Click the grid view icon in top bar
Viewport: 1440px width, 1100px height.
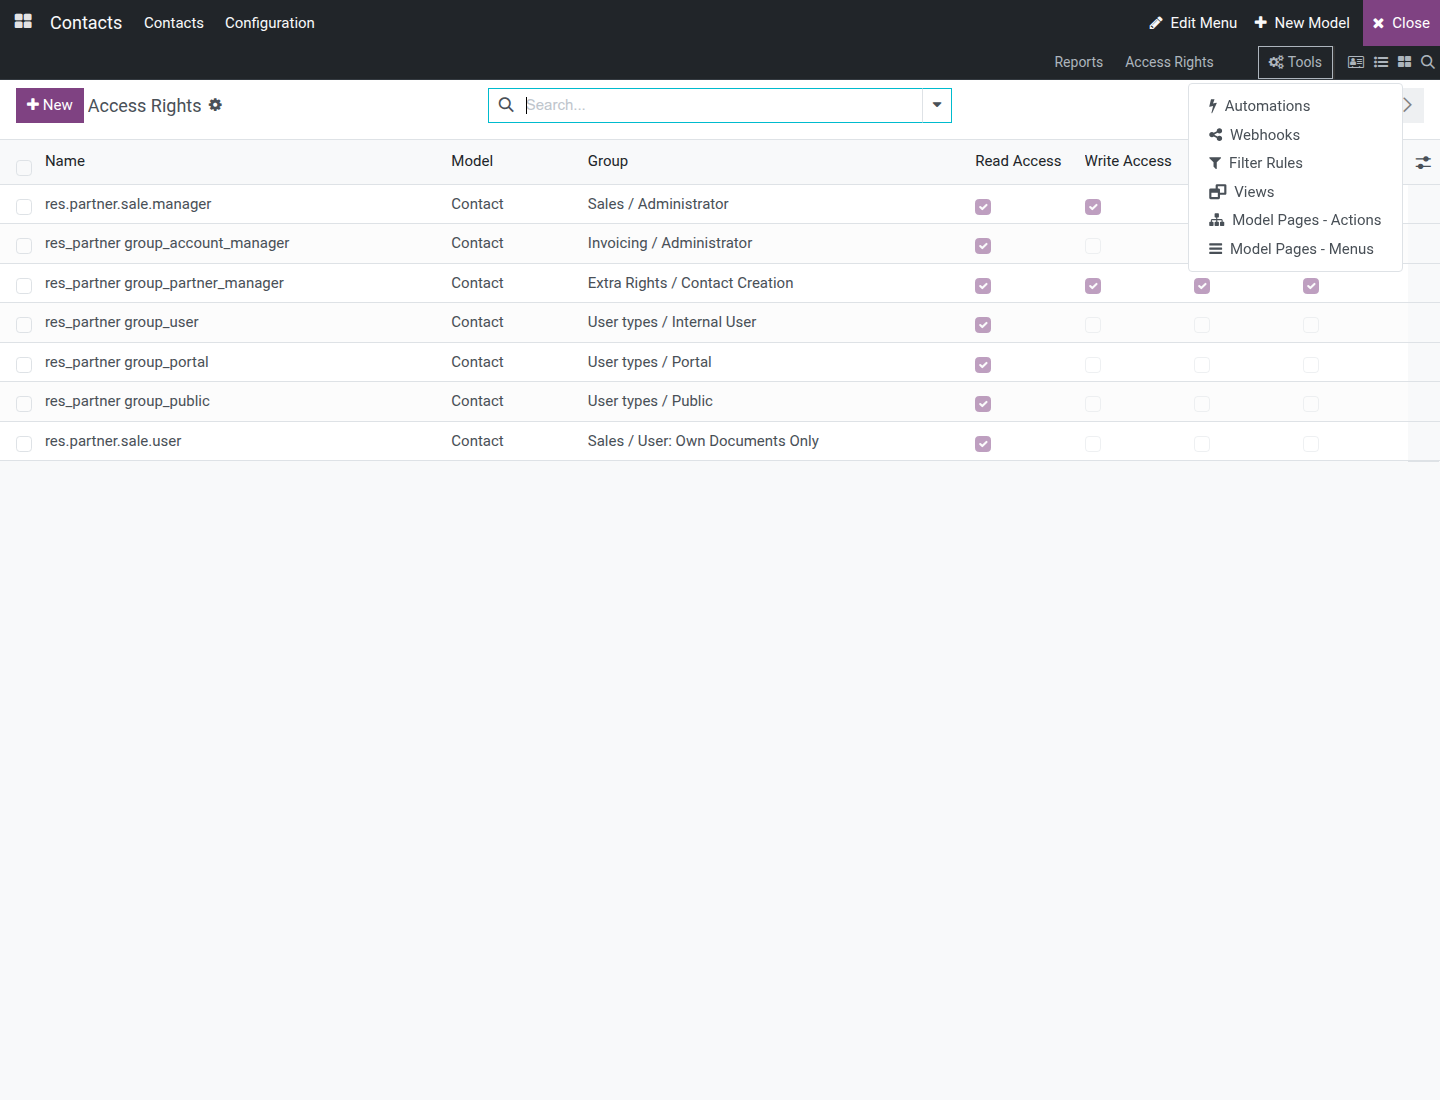[x=1404, y=62]
